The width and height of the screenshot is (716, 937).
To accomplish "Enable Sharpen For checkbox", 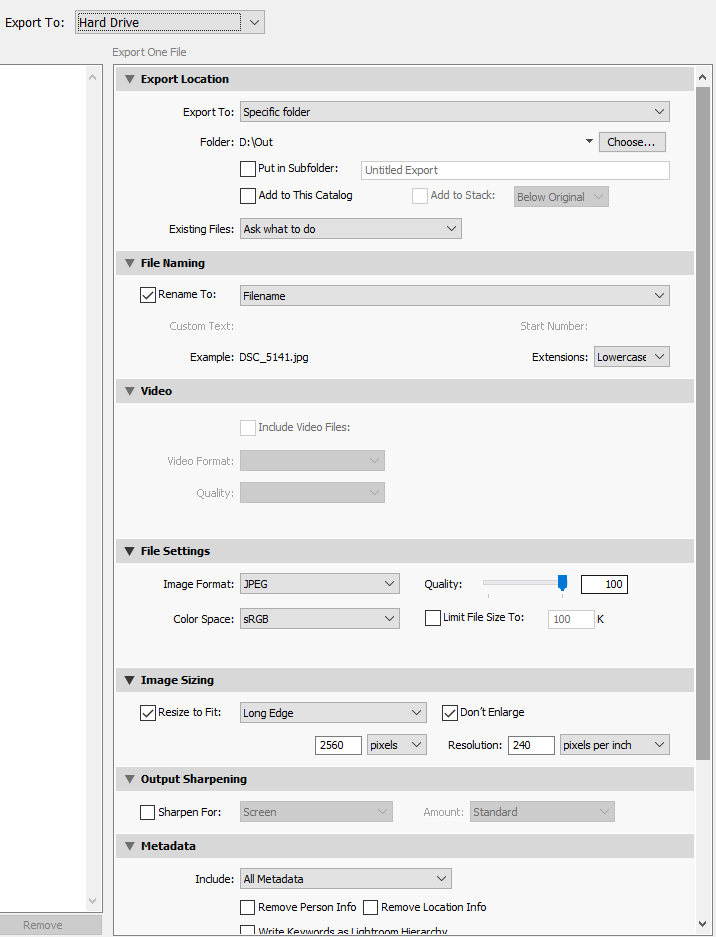I will pos(148,812).
